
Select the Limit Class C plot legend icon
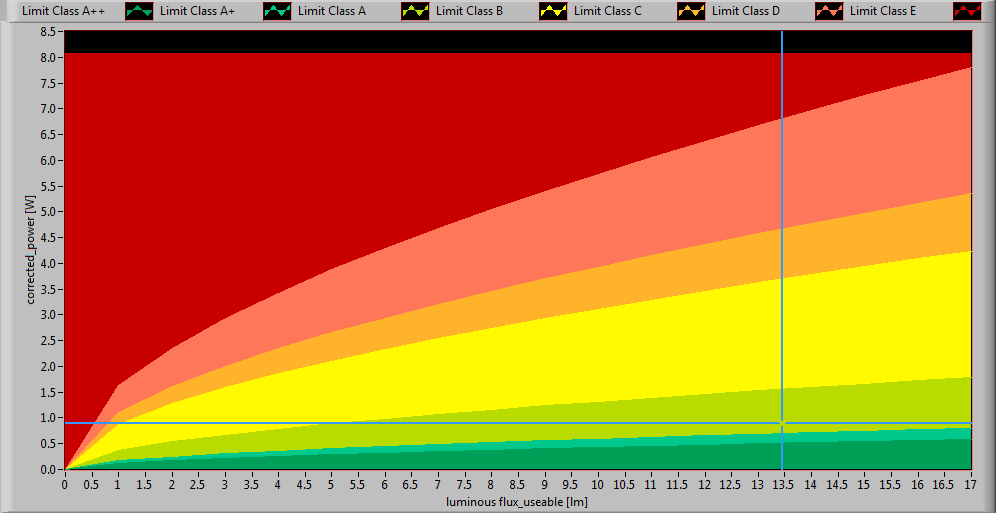click(692, 11)
